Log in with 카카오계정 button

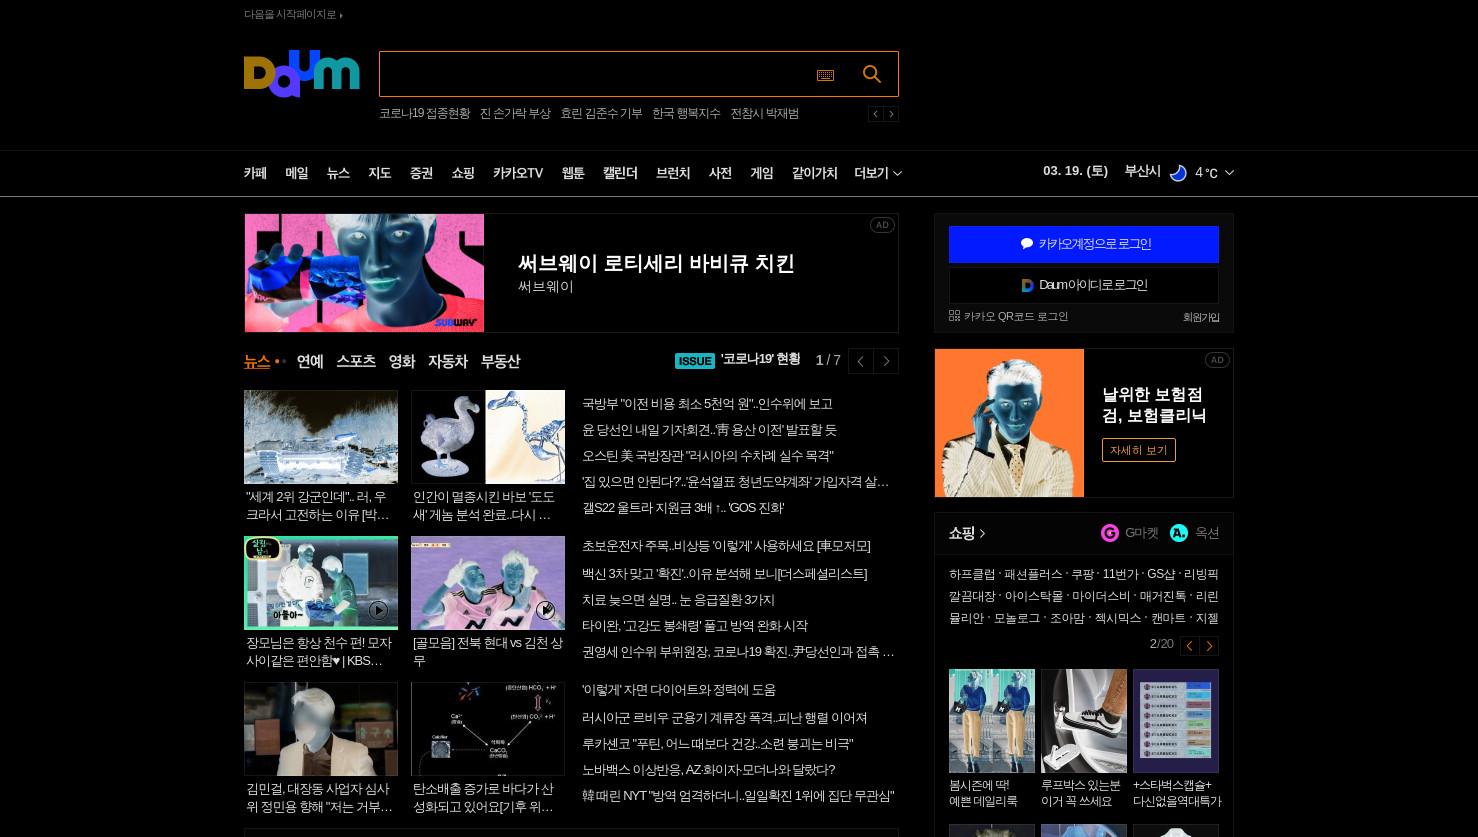(1084, 244)
